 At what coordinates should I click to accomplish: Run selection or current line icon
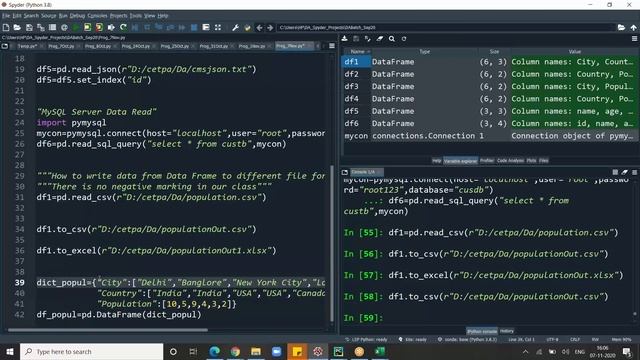pyautogui.click(x=111, y=27)
